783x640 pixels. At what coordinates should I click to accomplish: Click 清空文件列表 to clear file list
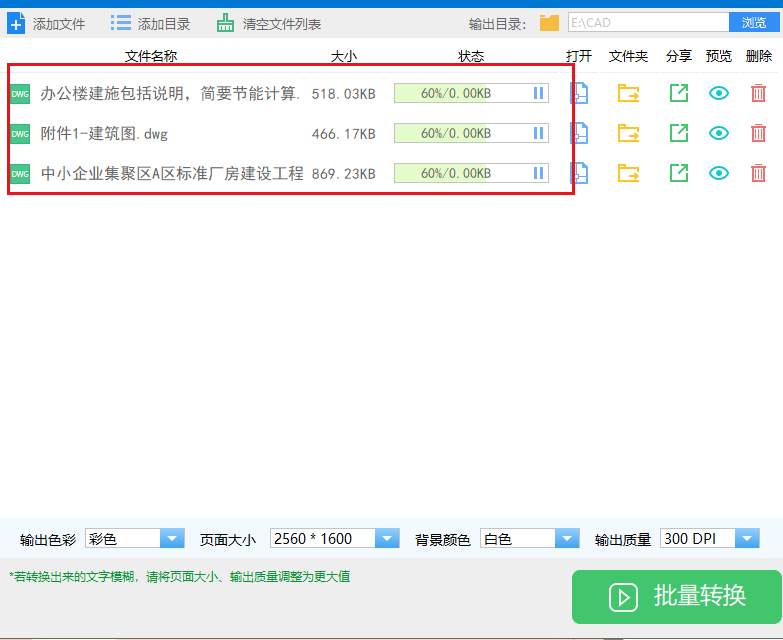tap(269, 23)
